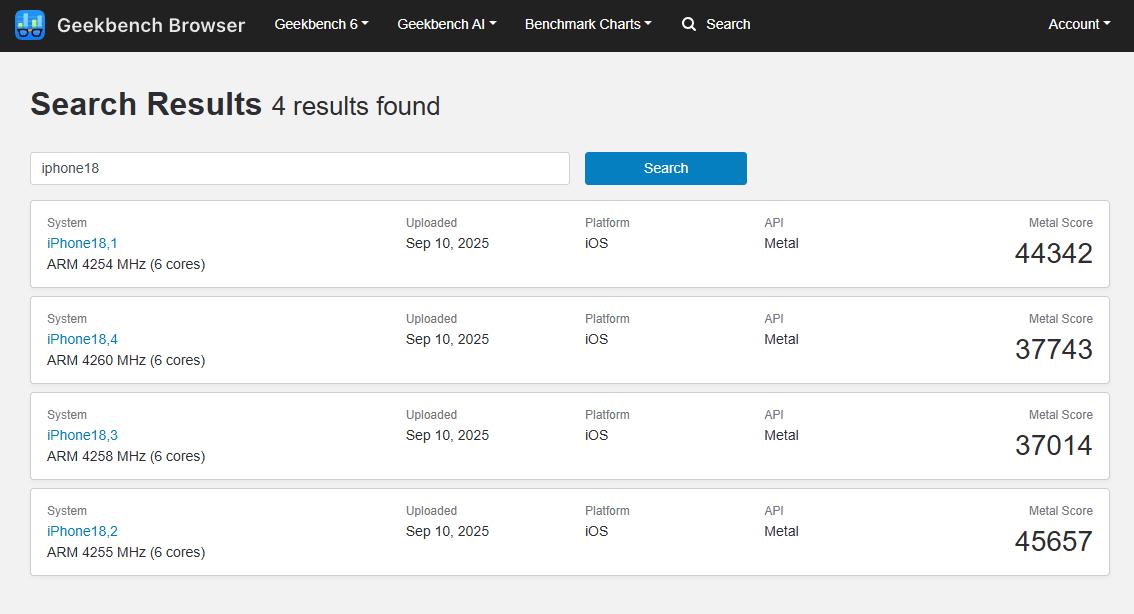Open the Geekbench AI dropdown menu
Image resolution: width=1134 pixels, height=614 pixels.
(446, 24)
